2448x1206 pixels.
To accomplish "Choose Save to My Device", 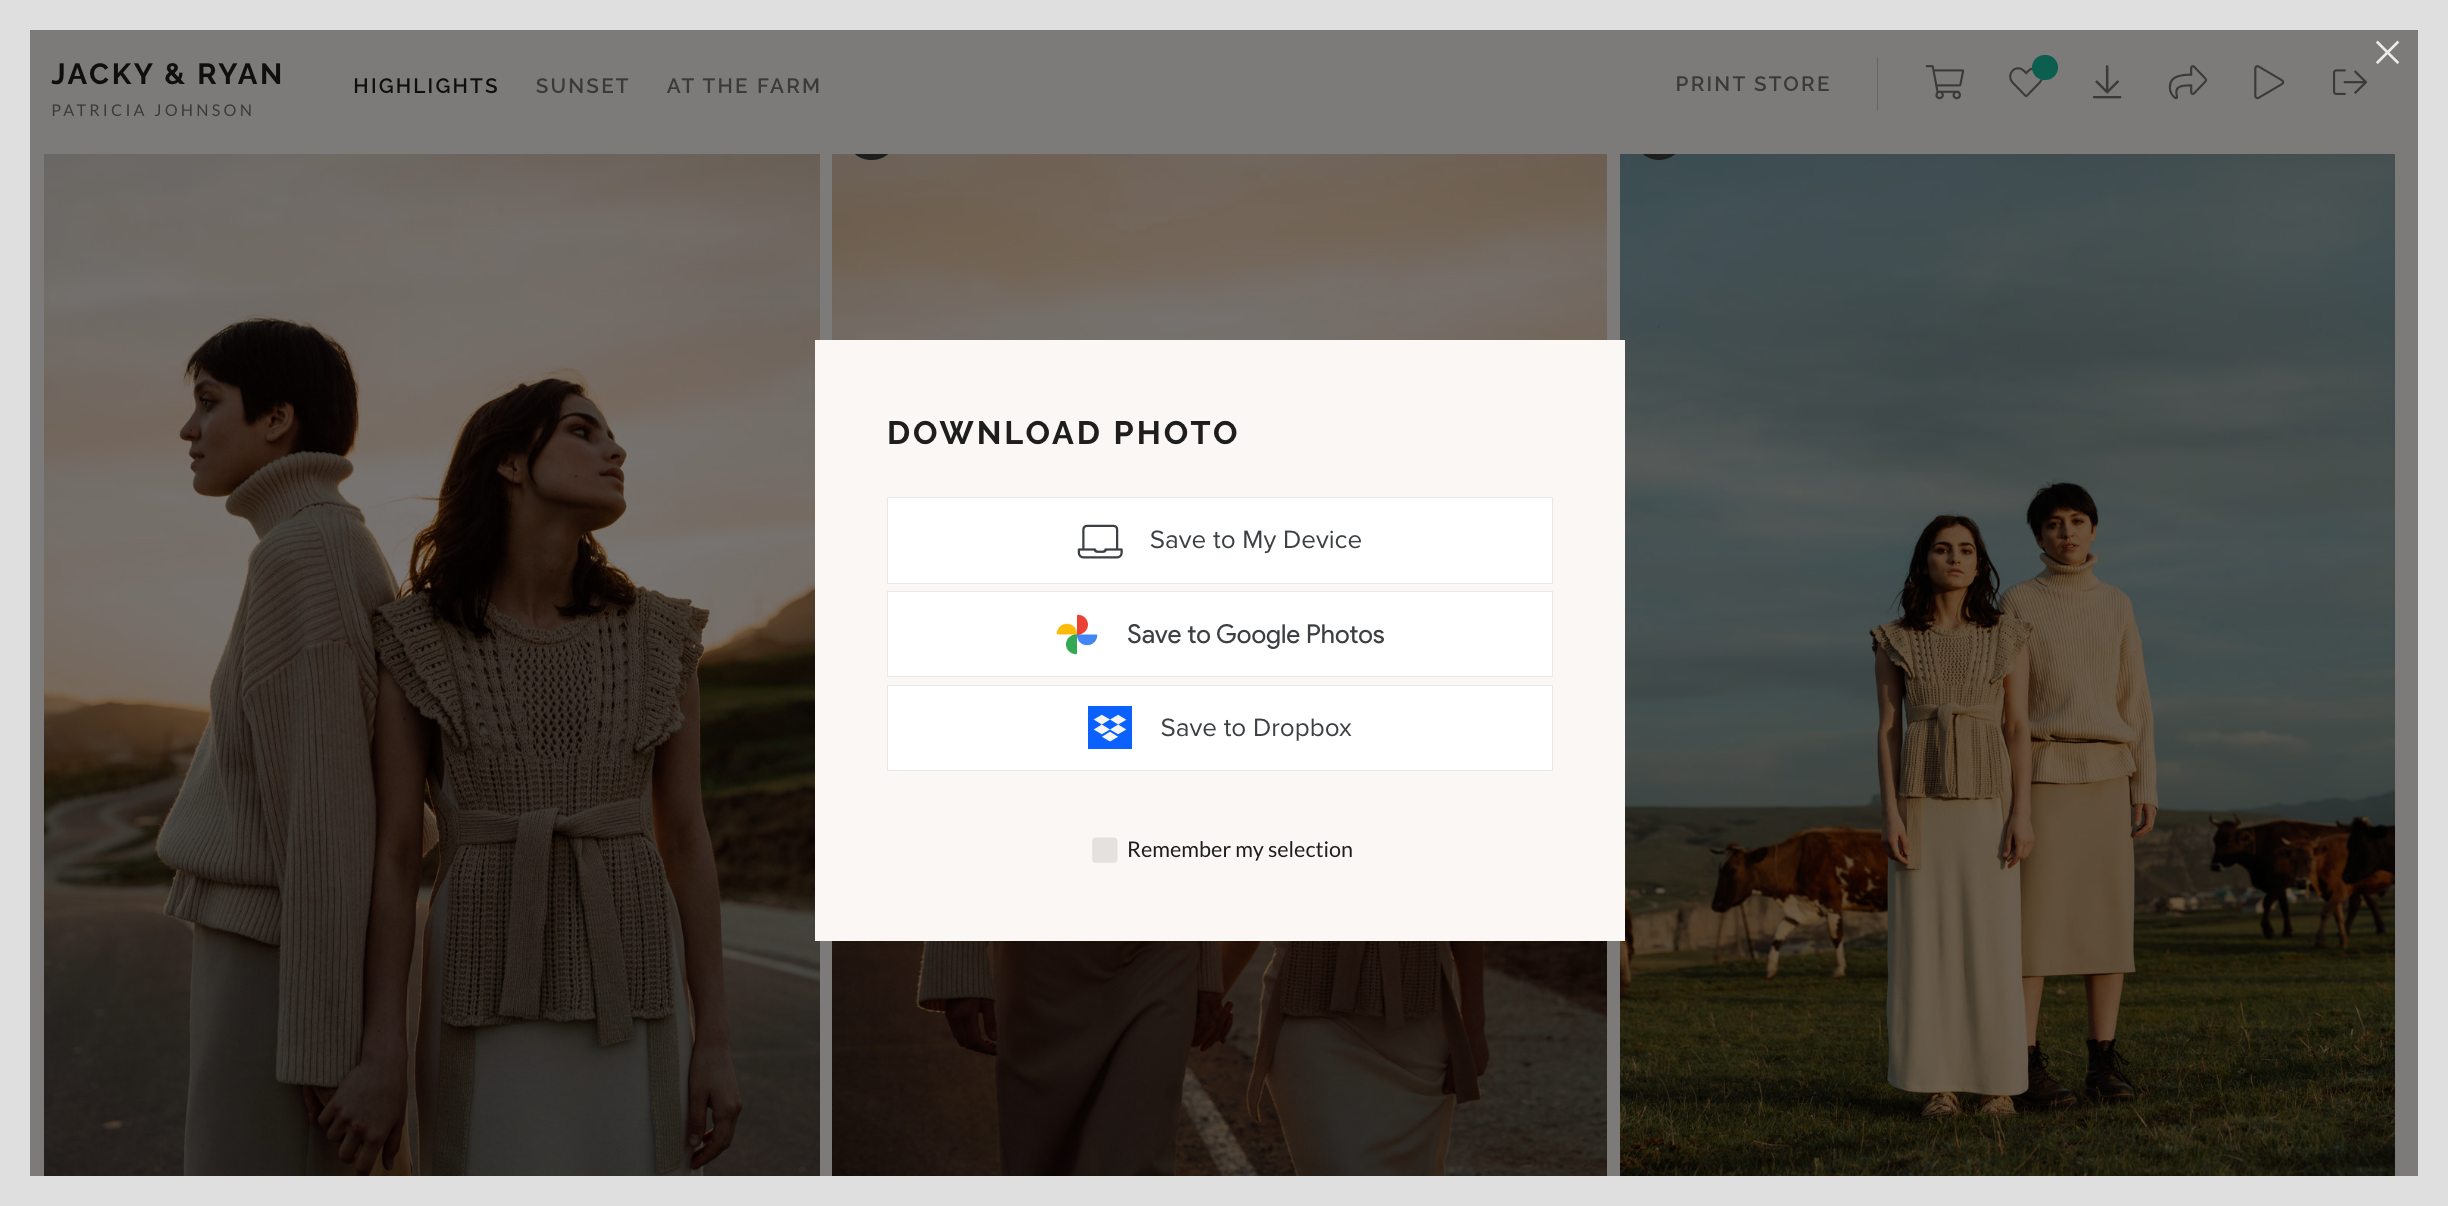I will tap(1219, 539).
